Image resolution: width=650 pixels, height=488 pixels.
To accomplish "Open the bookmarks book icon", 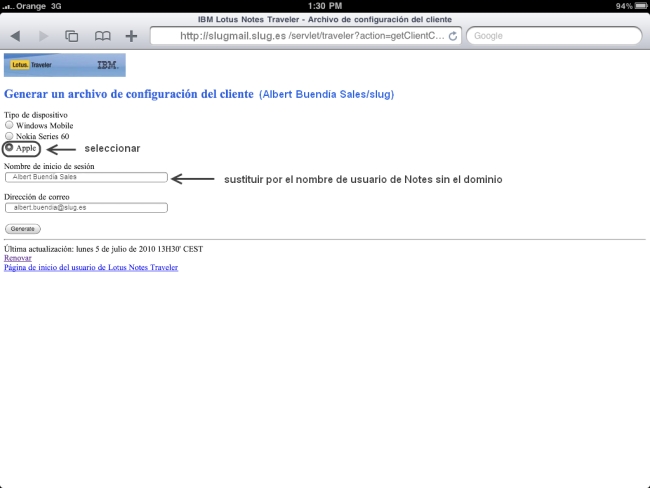I will [x=102, y=36].
